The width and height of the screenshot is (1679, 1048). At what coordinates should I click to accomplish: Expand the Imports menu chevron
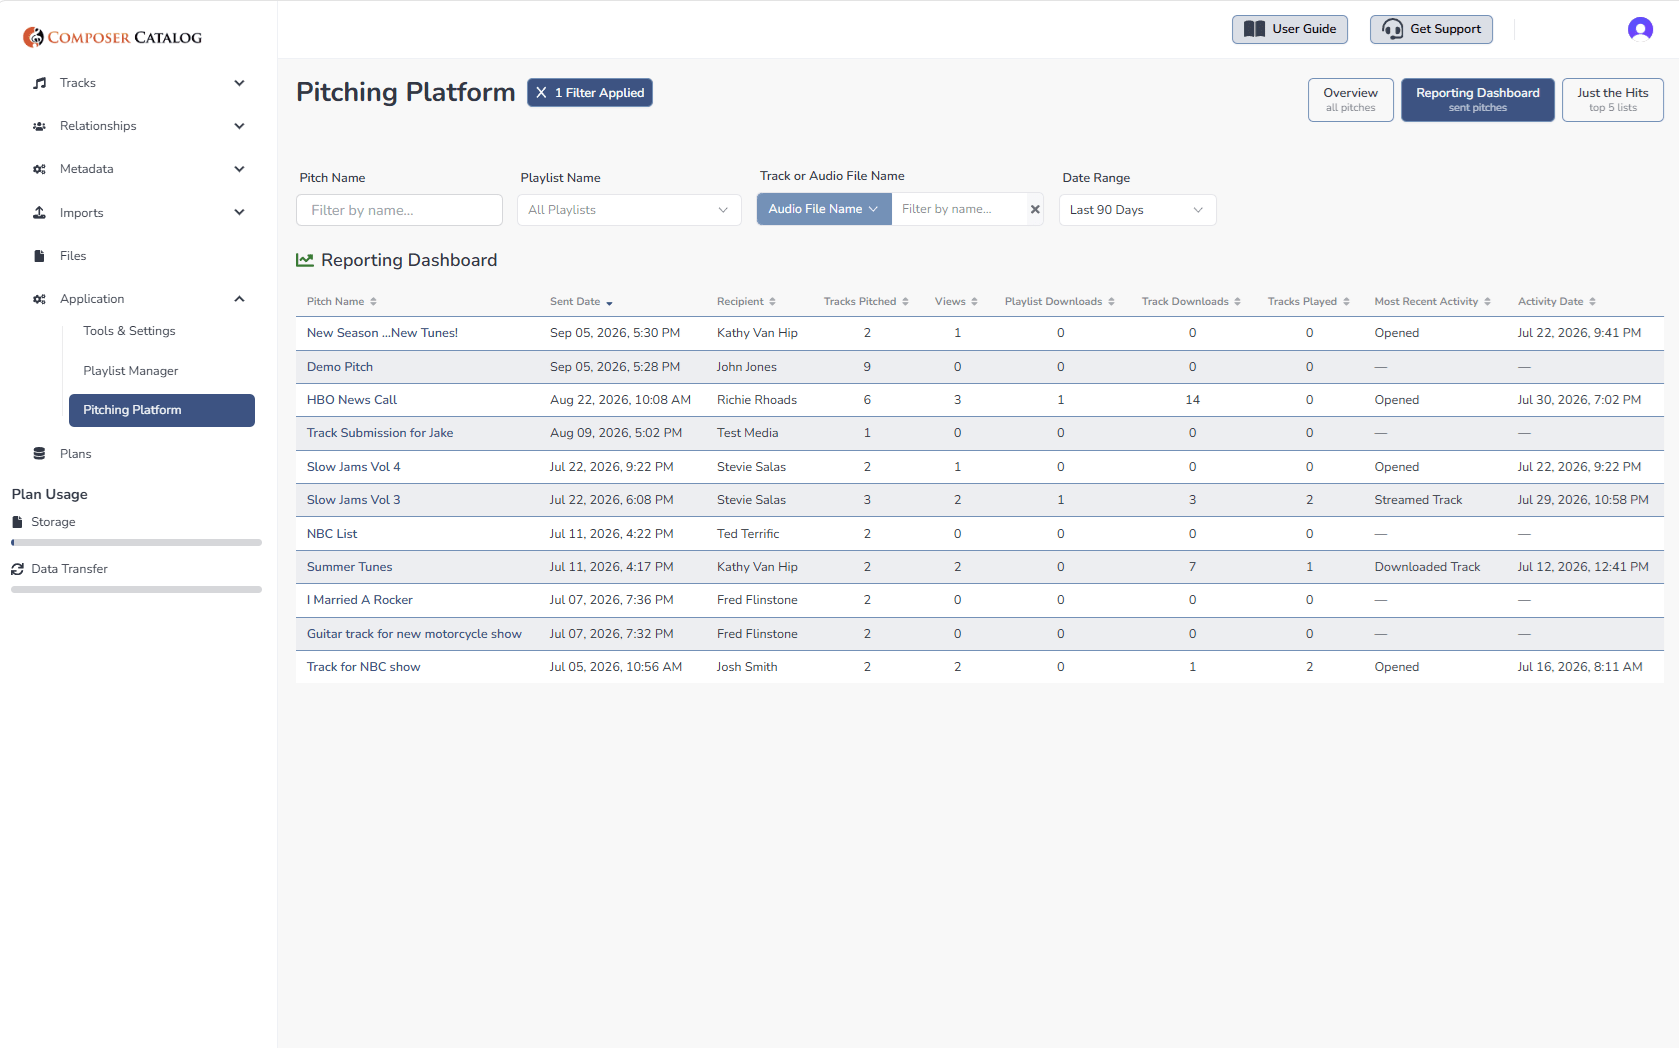click(239, 212)
